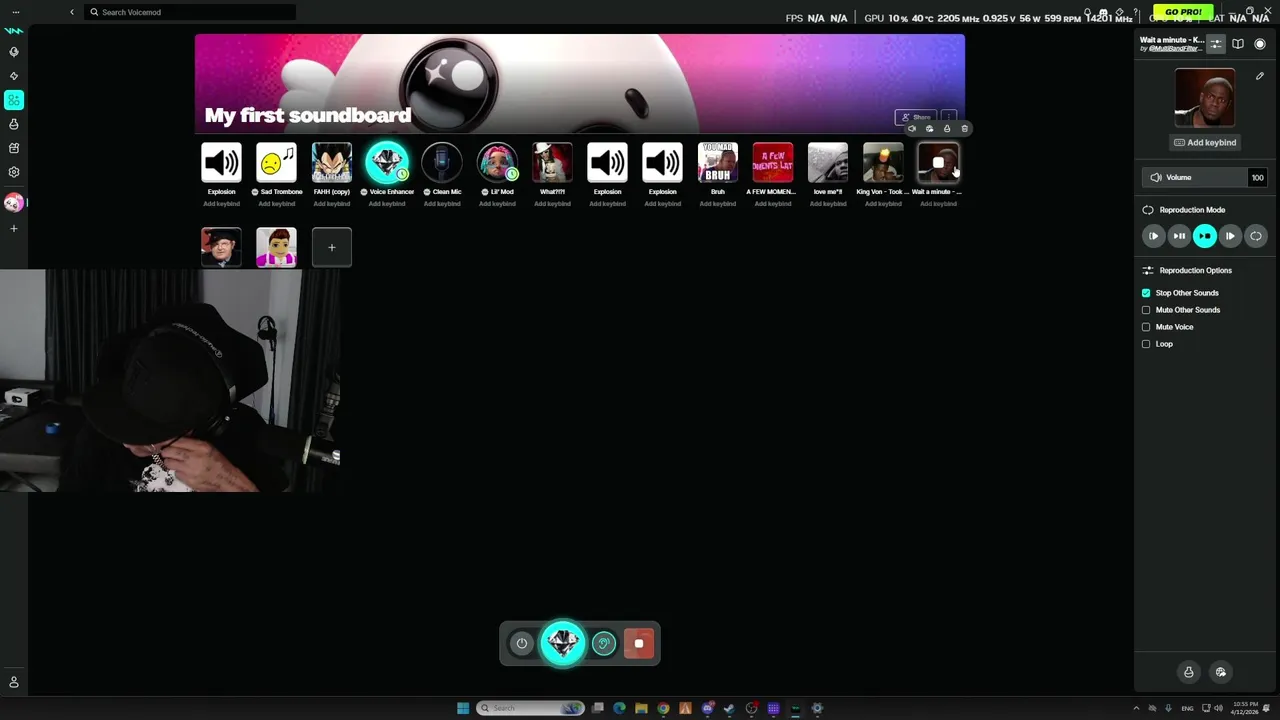Open pink avatar sidebar icon
This screenshot has height=720, width=1280.
(x=13, y=203)
